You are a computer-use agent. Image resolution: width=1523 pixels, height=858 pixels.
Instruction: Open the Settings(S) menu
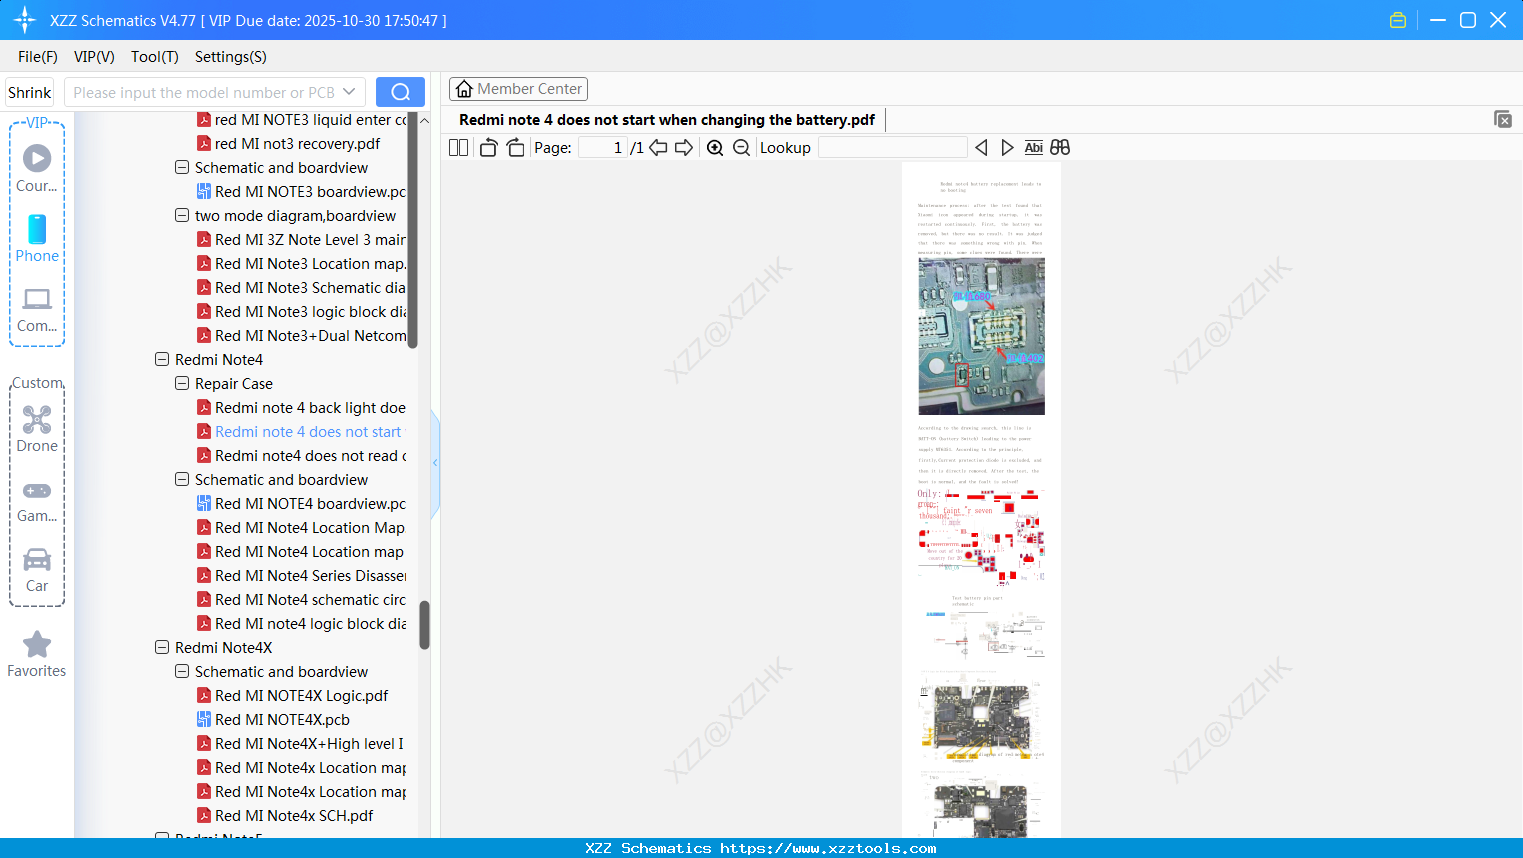(x=231, y=57)
